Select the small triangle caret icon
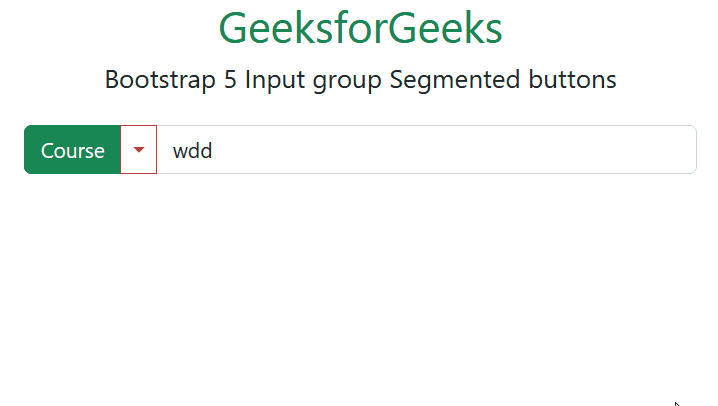This screenshot has height=406, width=718. [x=139, y=150]
